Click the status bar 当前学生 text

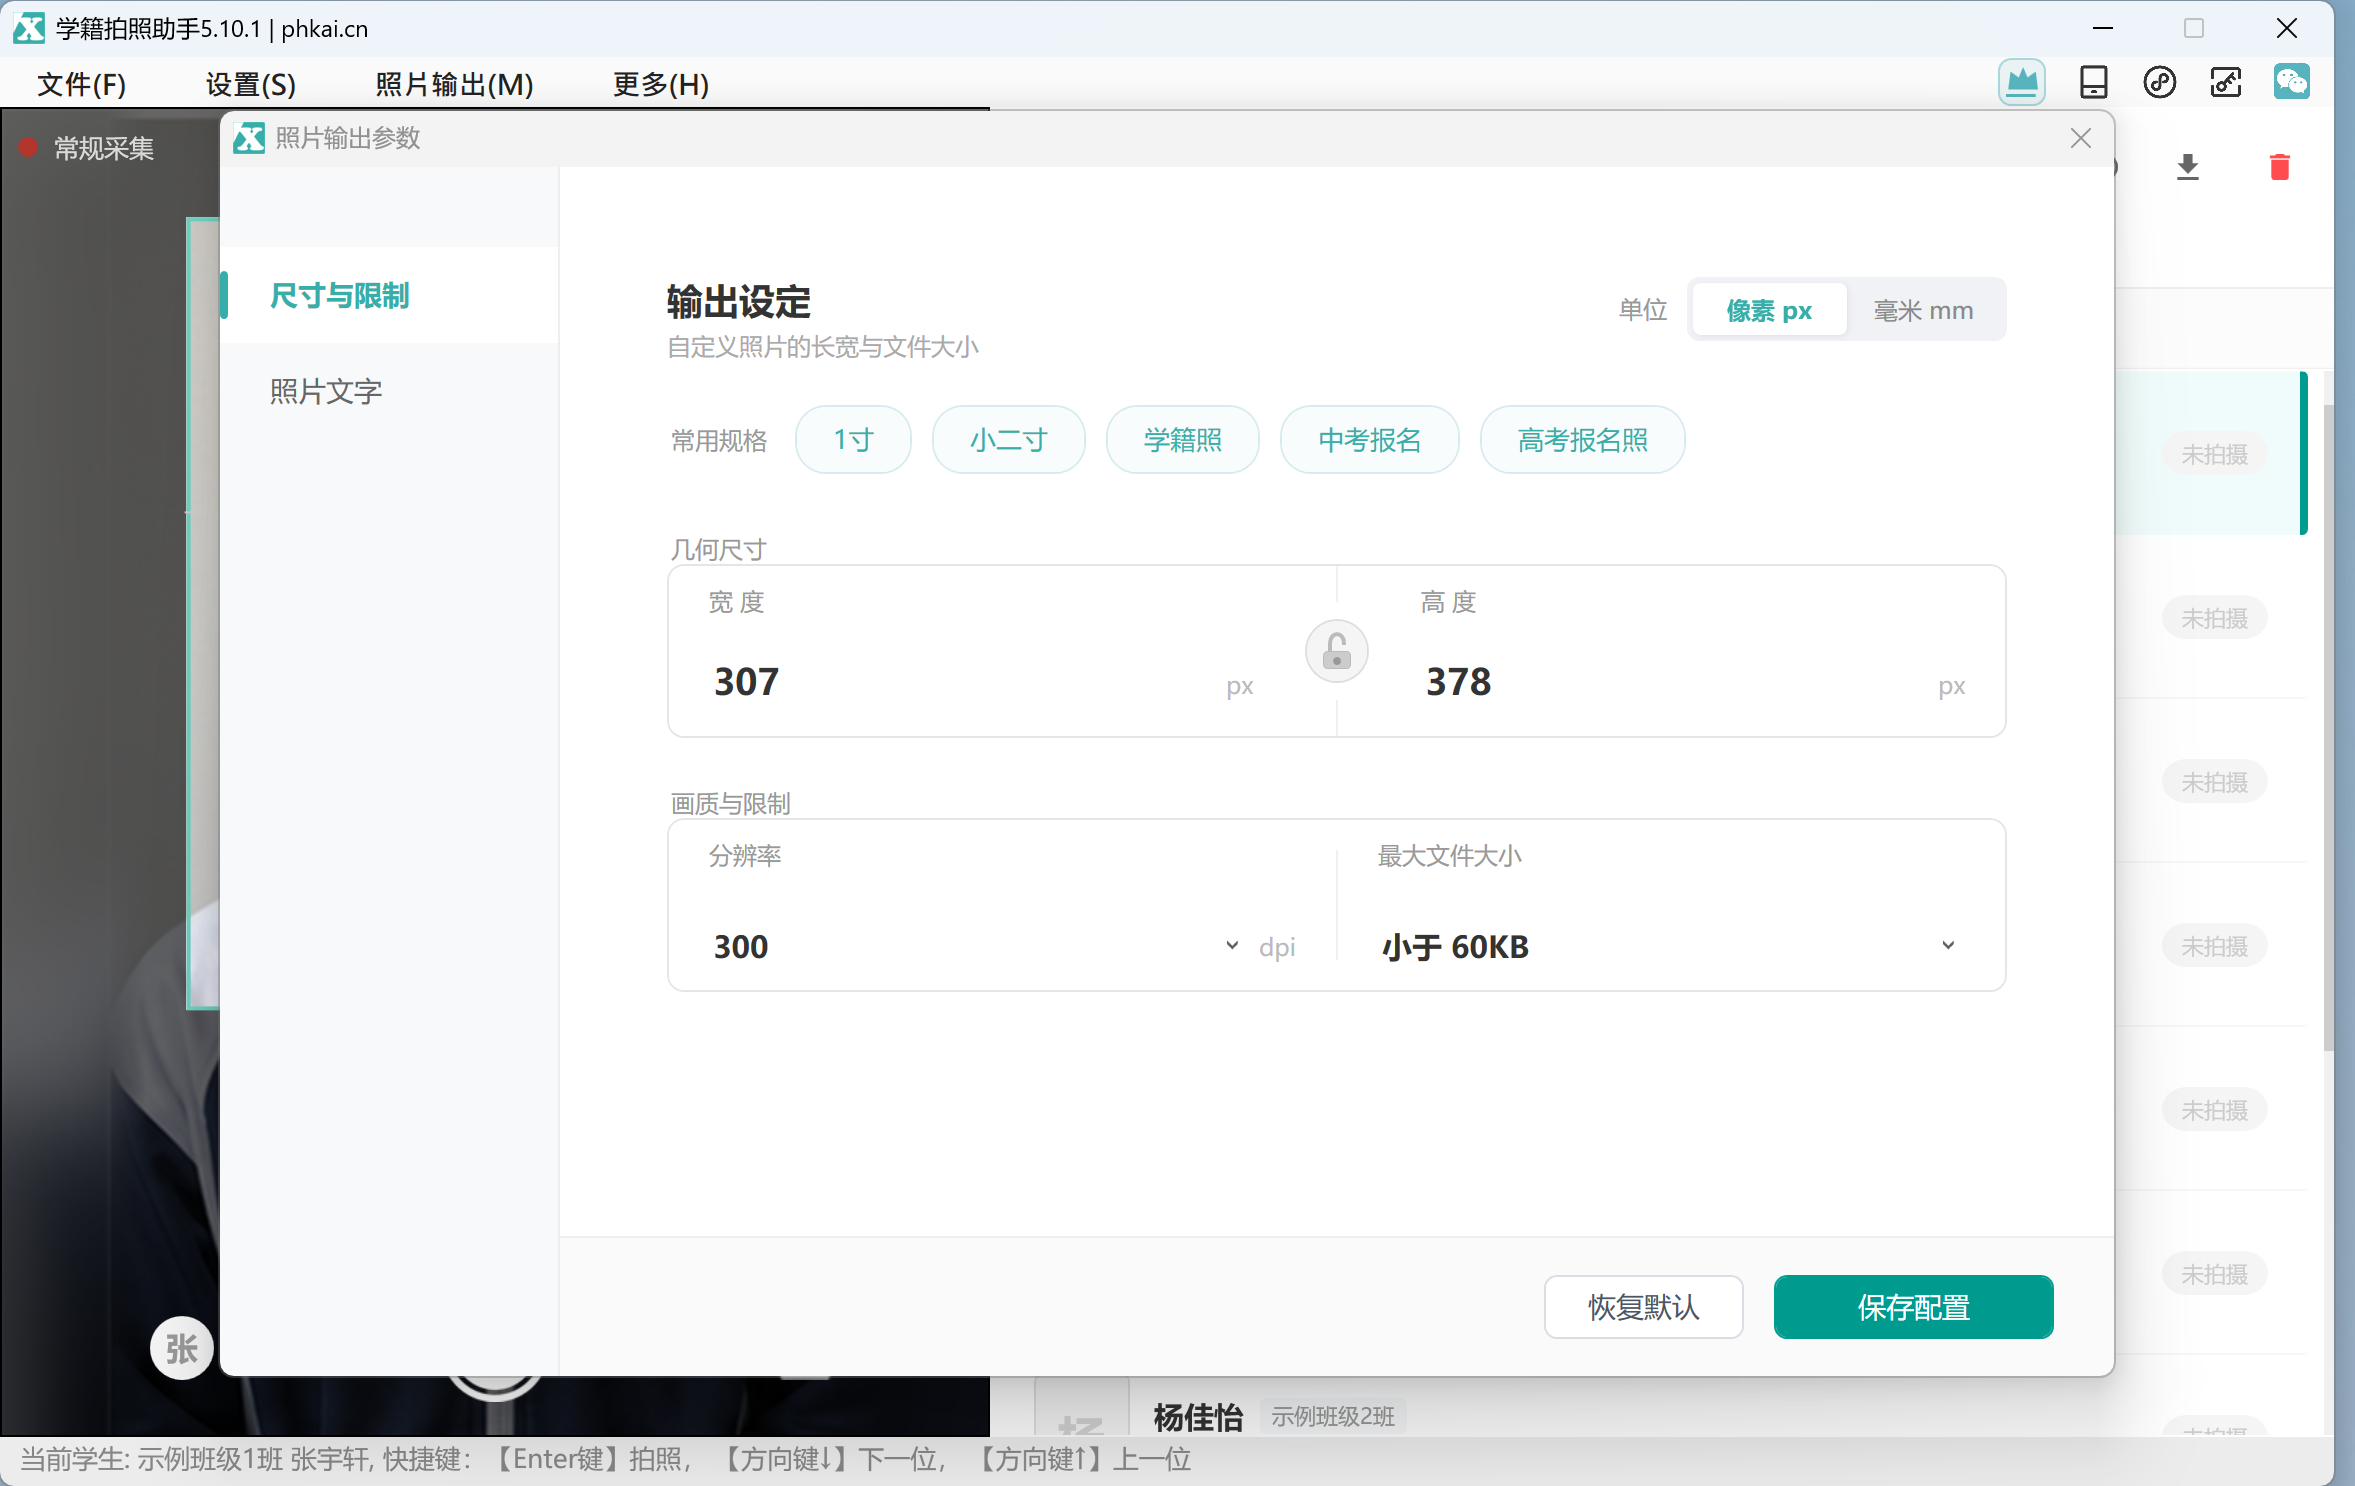pos(605,1459)
